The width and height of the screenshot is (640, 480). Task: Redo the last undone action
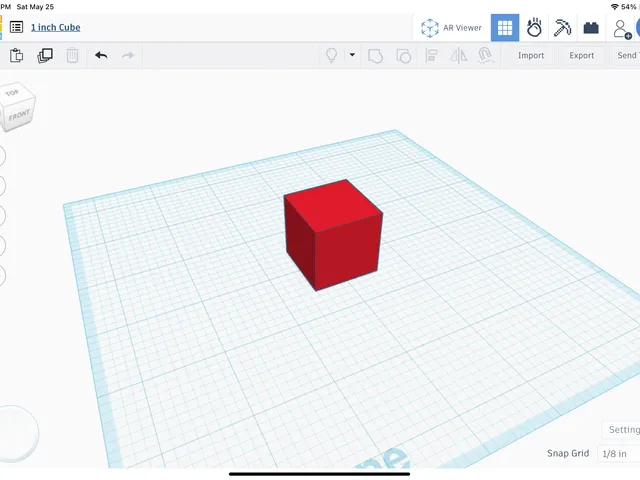tap(128, 55)
